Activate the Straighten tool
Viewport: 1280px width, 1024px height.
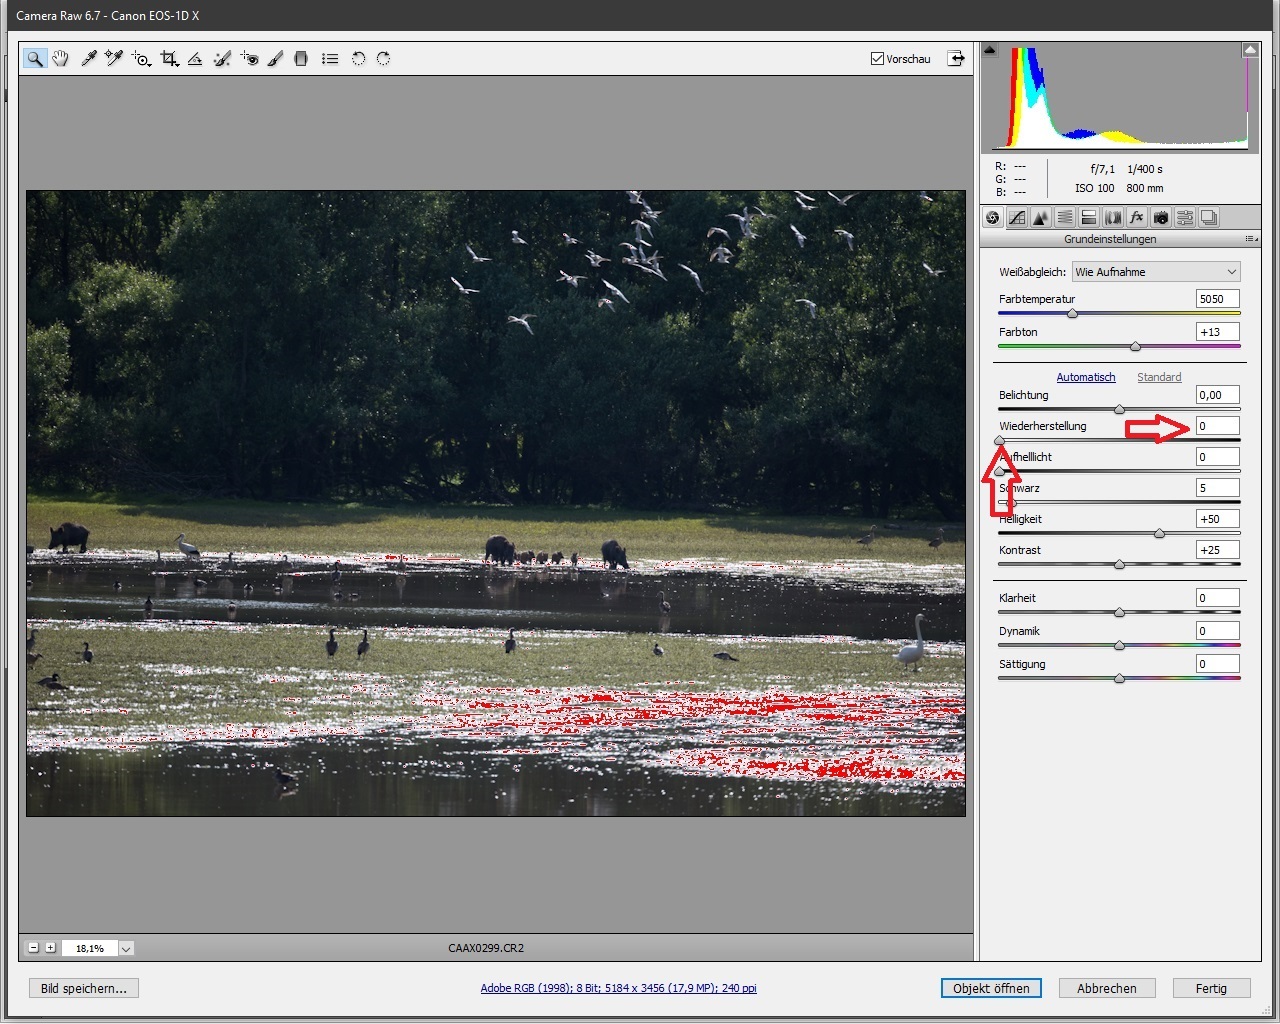pyautogui.click(x=195, y=59)
